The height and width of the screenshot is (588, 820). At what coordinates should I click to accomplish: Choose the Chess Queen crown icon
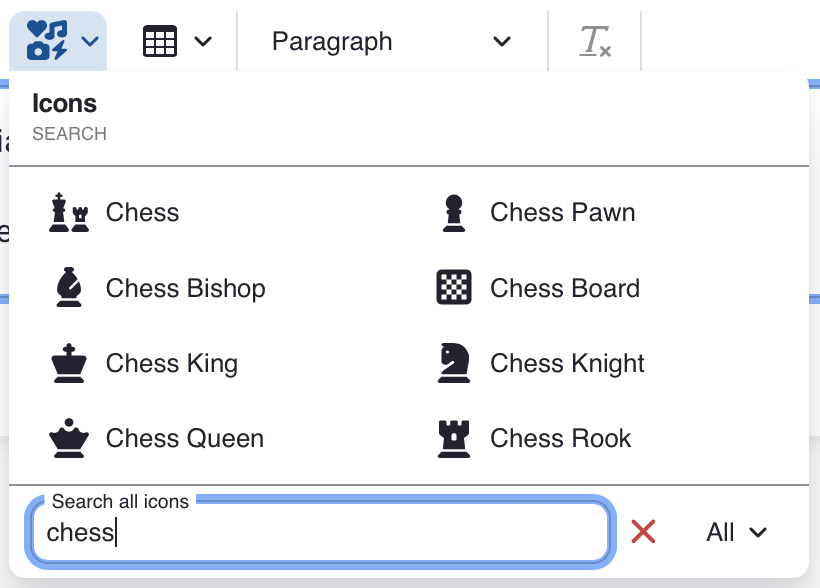pos(69,438)
